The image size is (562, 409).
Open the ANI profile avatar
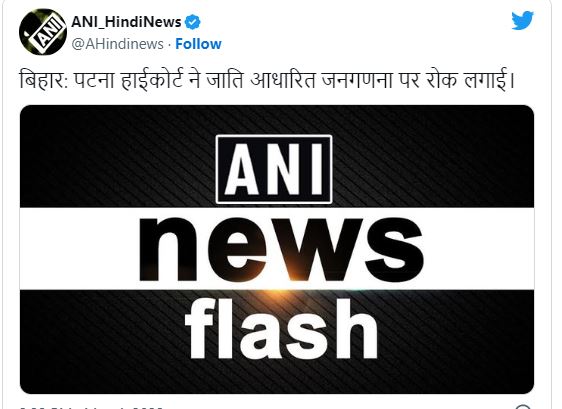(42, 32)
